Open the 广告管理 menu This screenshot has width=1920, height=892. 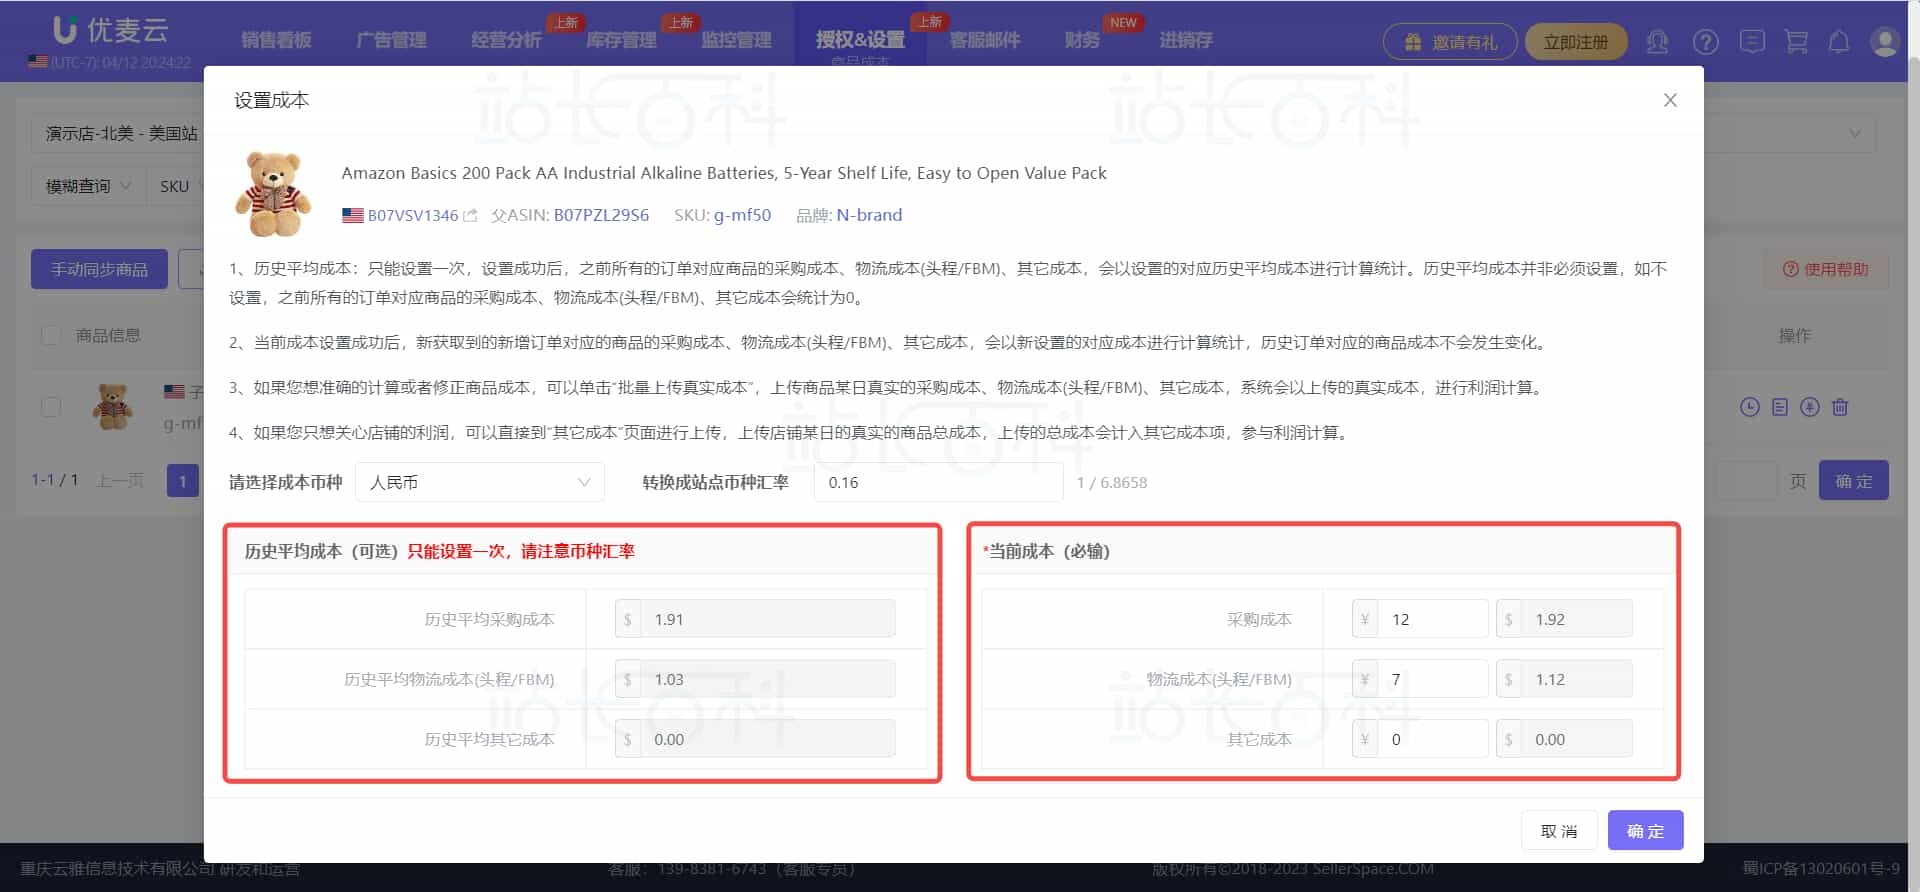coord(391,40)
